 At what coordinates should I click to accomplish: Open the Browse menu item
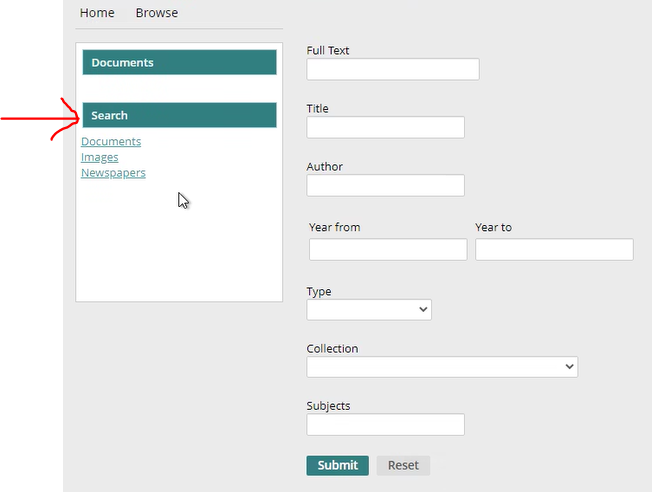(x=157, y=13)
